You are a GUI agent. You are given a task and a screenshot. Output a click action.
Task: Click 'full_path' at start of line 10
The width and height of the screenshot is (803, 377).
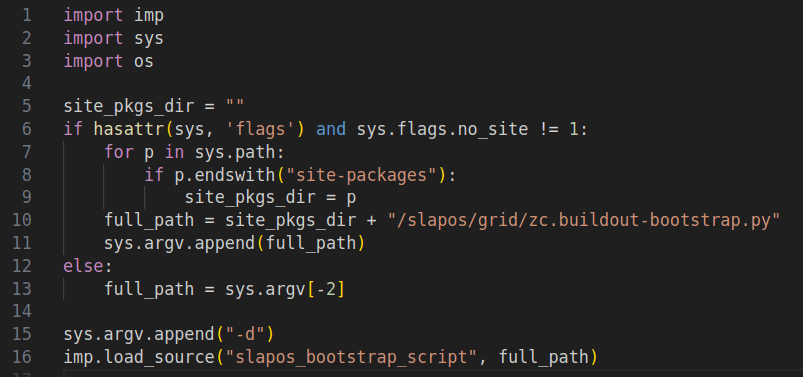pos(149,220)
